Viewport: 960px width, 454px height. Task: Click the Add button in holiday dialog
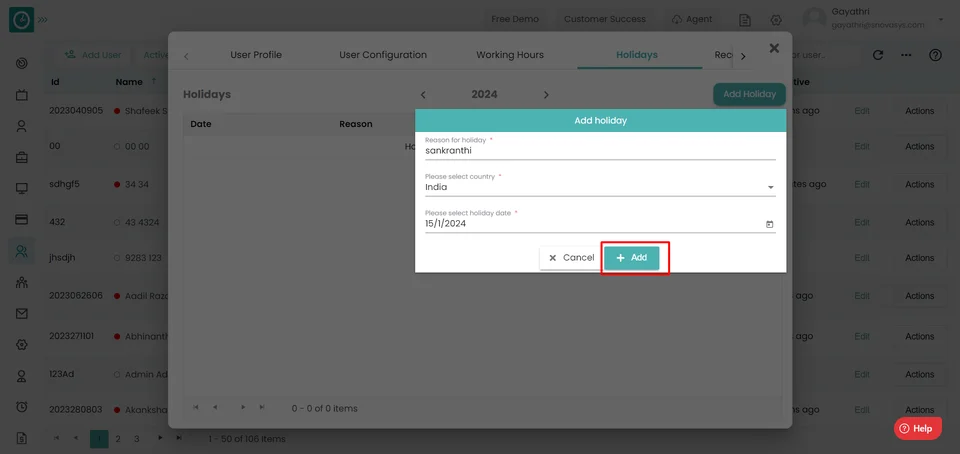631,258
